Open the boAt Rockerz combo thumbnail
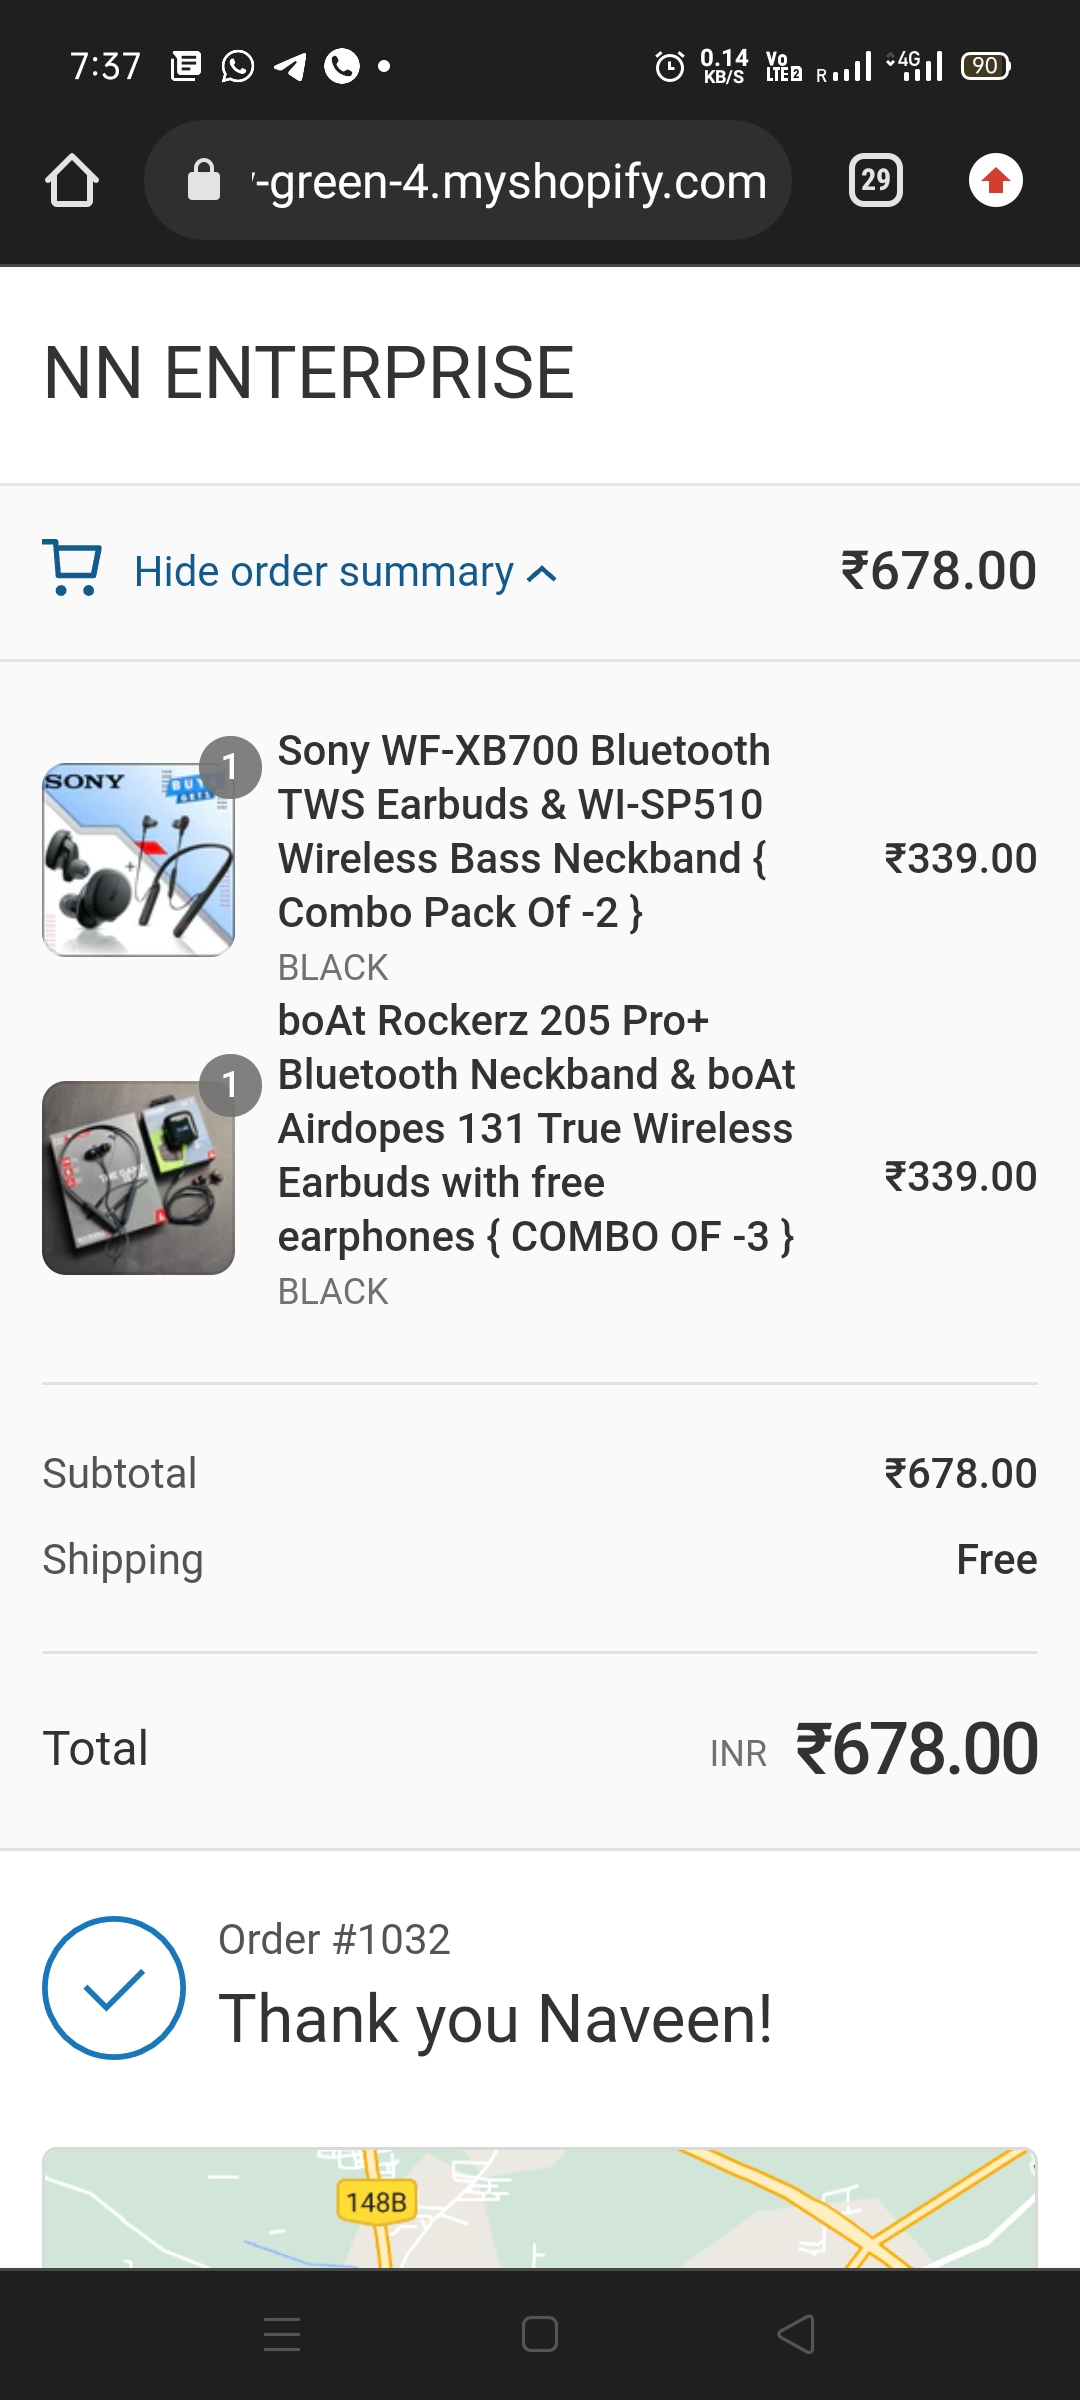The image size is (1080, 2400). tap(138, 1177)
